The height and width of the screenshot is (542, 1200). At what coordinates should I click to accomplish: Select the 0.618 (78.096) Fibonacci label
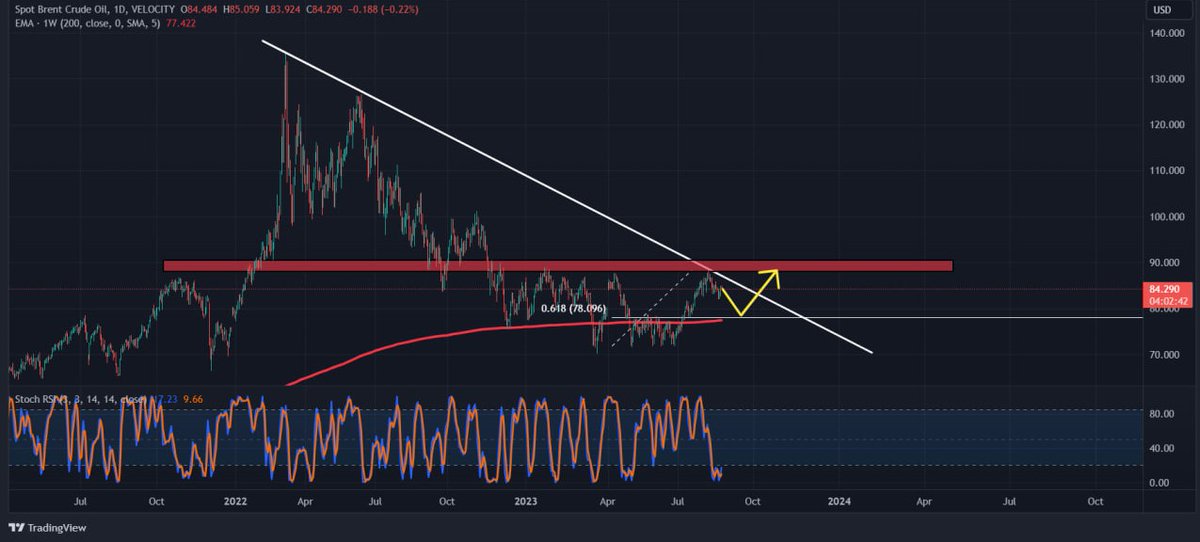pos(574,309)
